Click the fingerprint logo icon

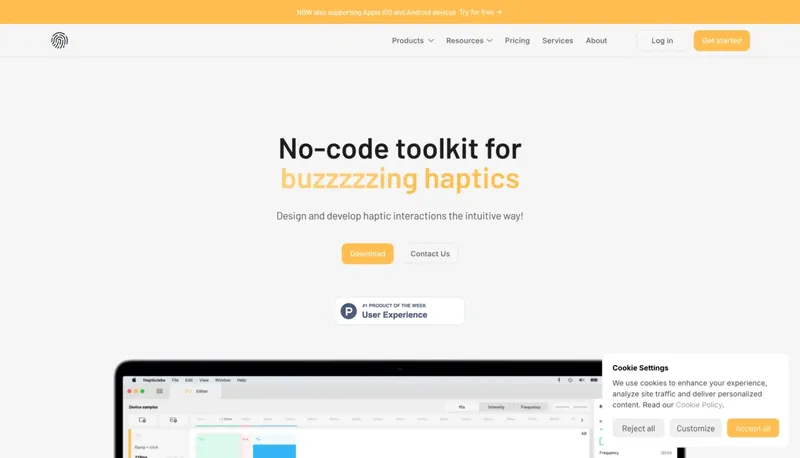tap(59, 40)
